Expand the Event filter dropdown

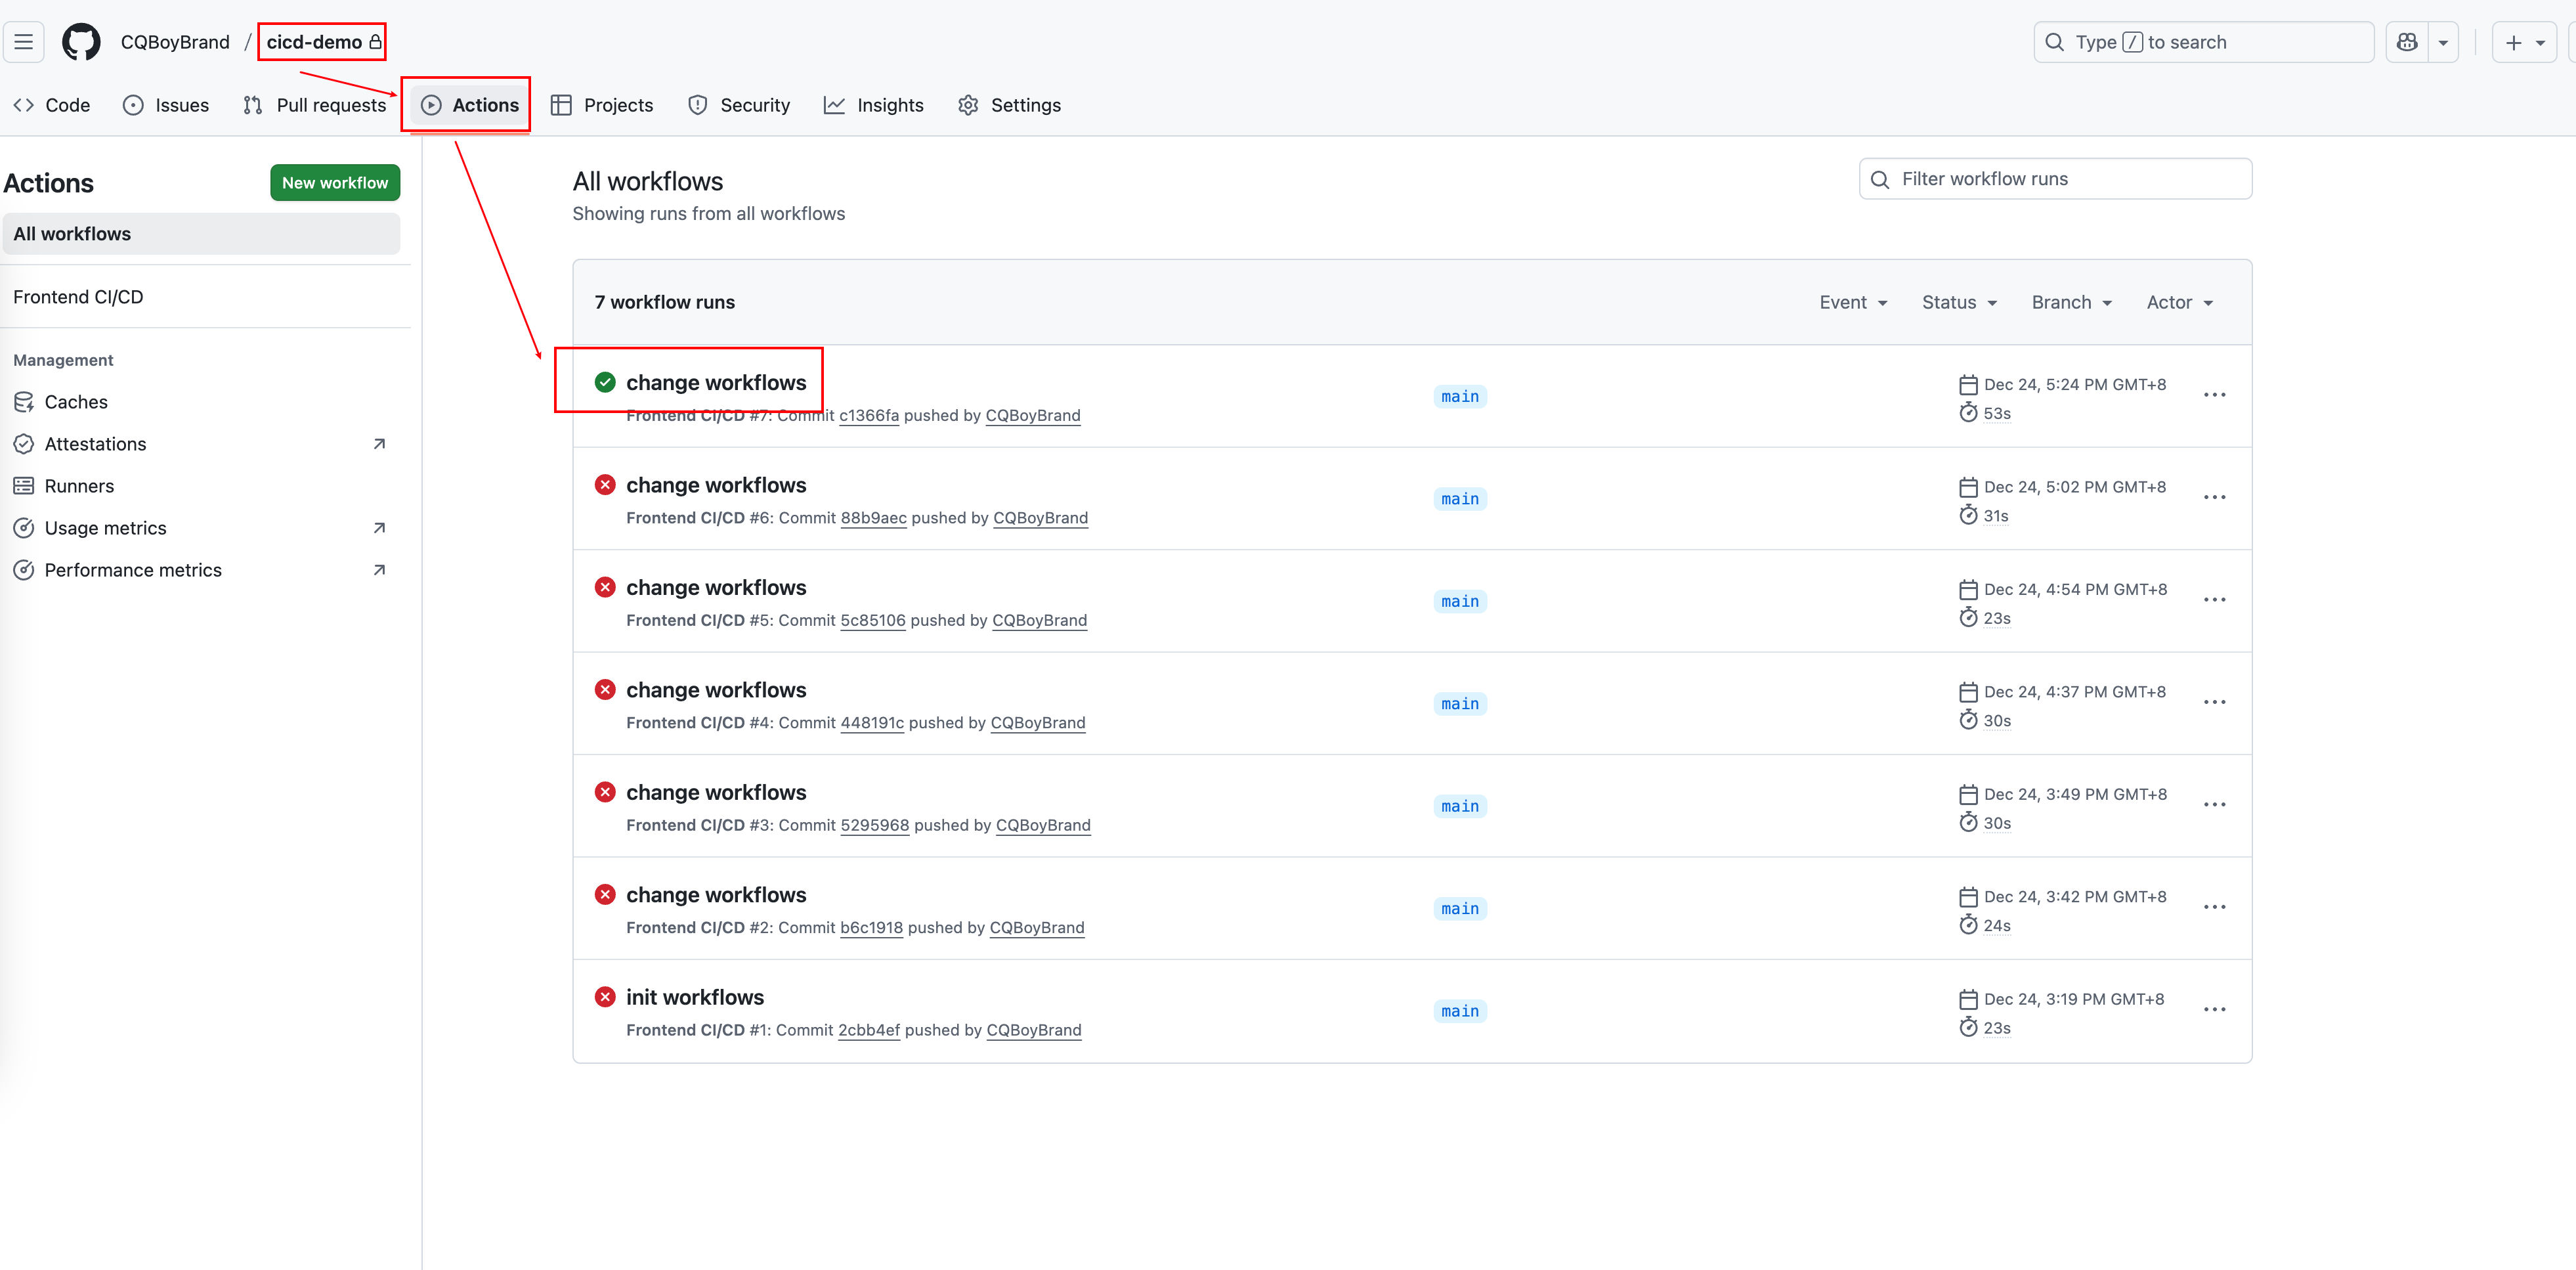click(x=1852, y=303)
